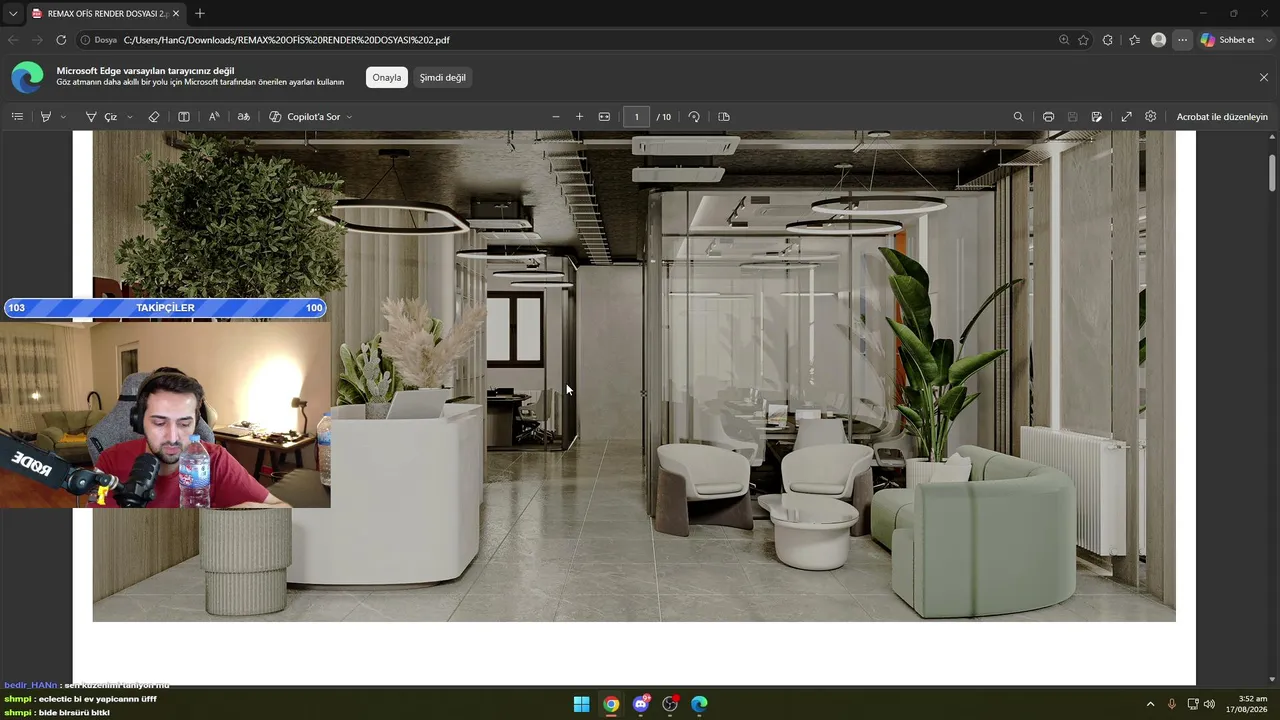Image resolution: width=1280 pixels, height=720 pixels.
Task: Select the highlighter tool
Action: (x=45, y=117)
